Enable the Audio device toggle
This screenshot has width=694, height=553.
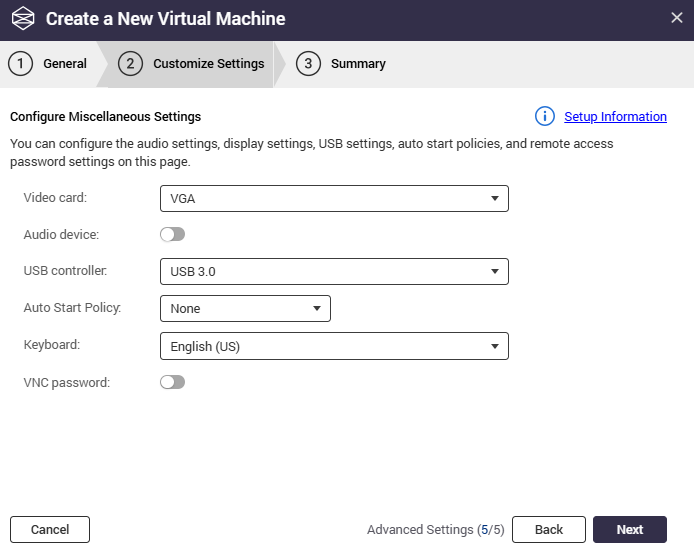(173, 234)
